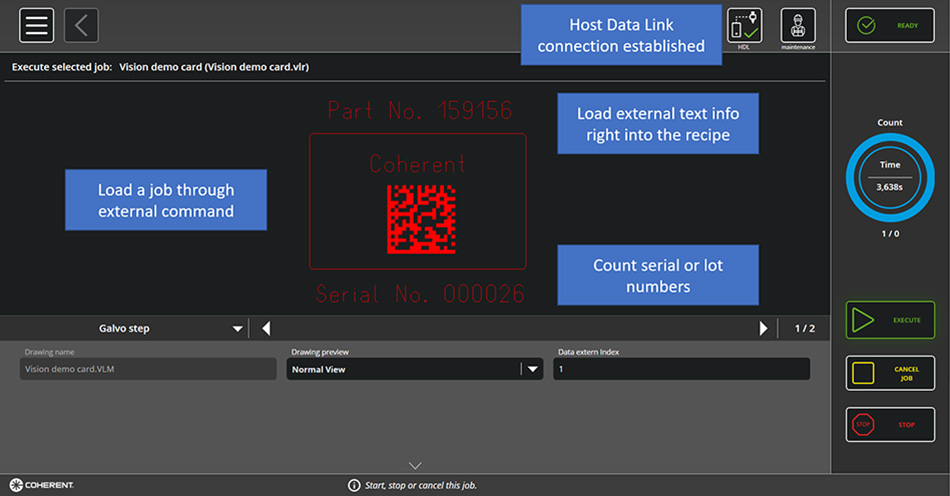Click the back arrow button
This screenshot has height=496, width=950.
[x=81, y=26]
